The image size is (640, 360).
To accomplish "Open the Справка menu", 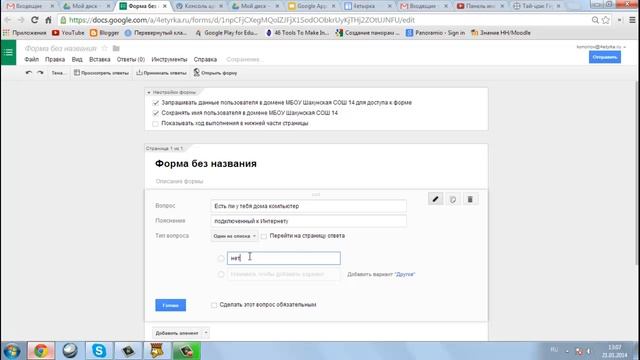I will click(205, 59).
